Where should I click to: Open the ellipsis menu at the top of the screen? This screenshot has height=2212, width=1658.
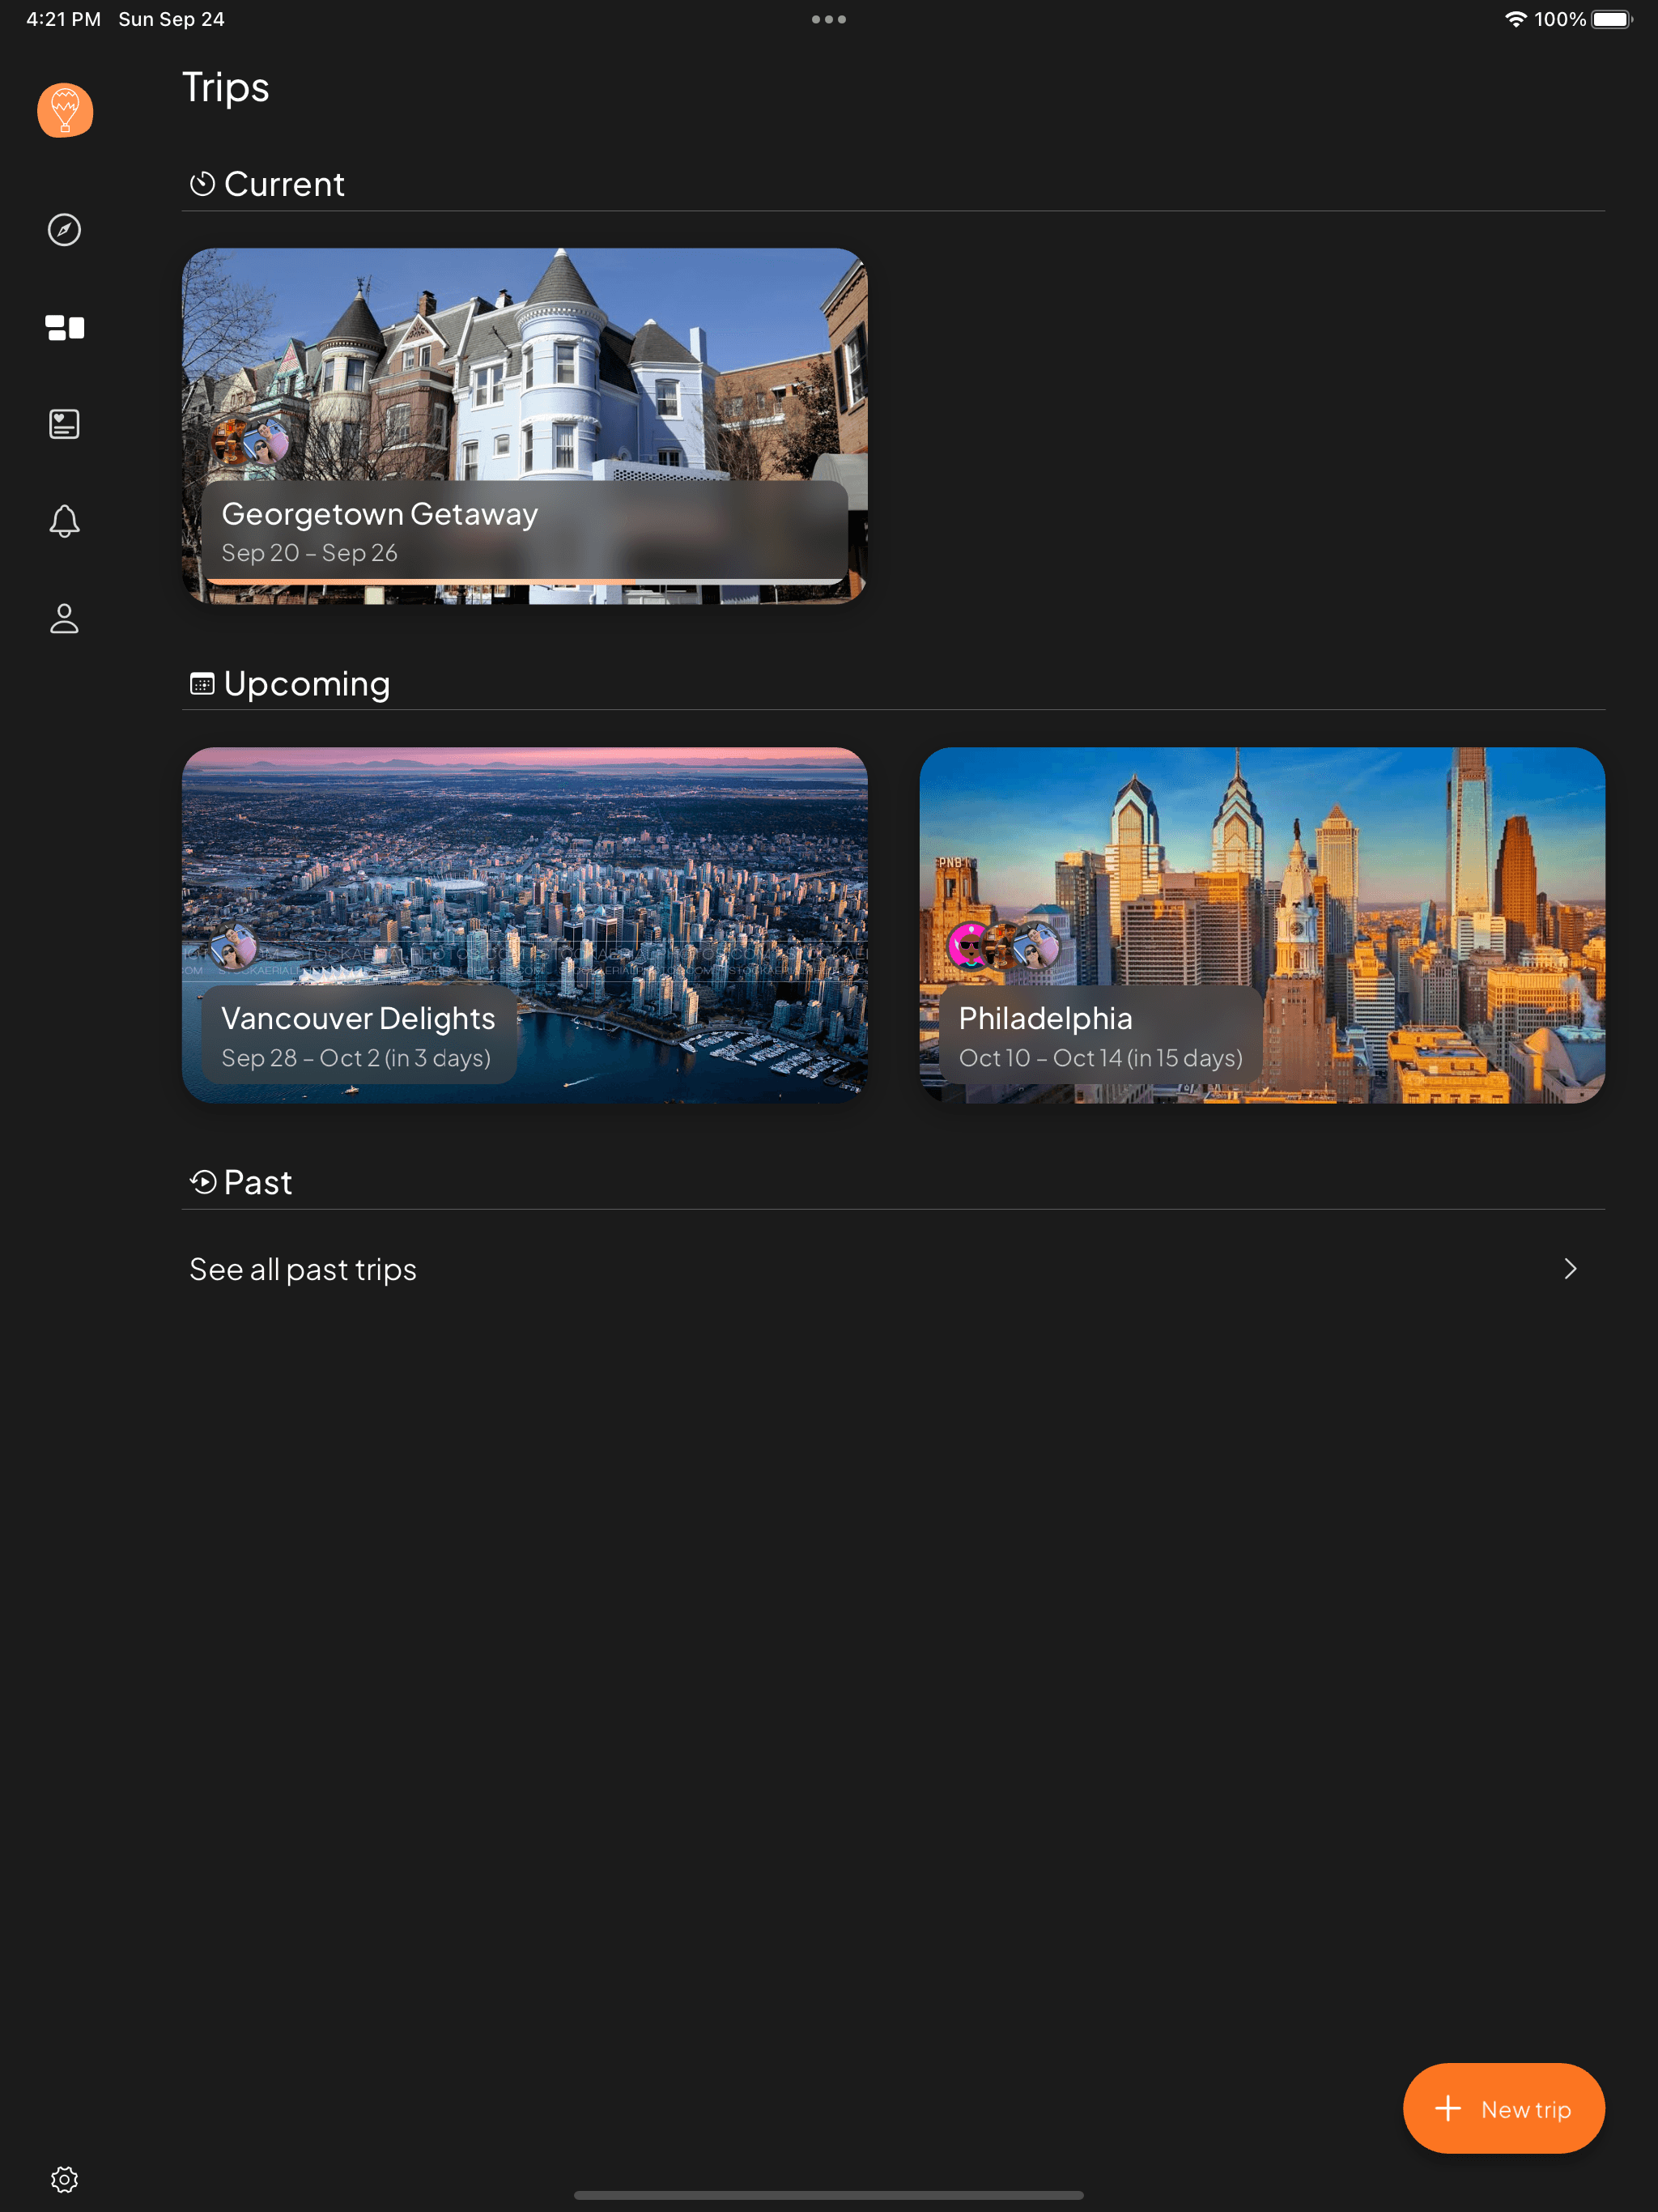[x=829, y=18]
